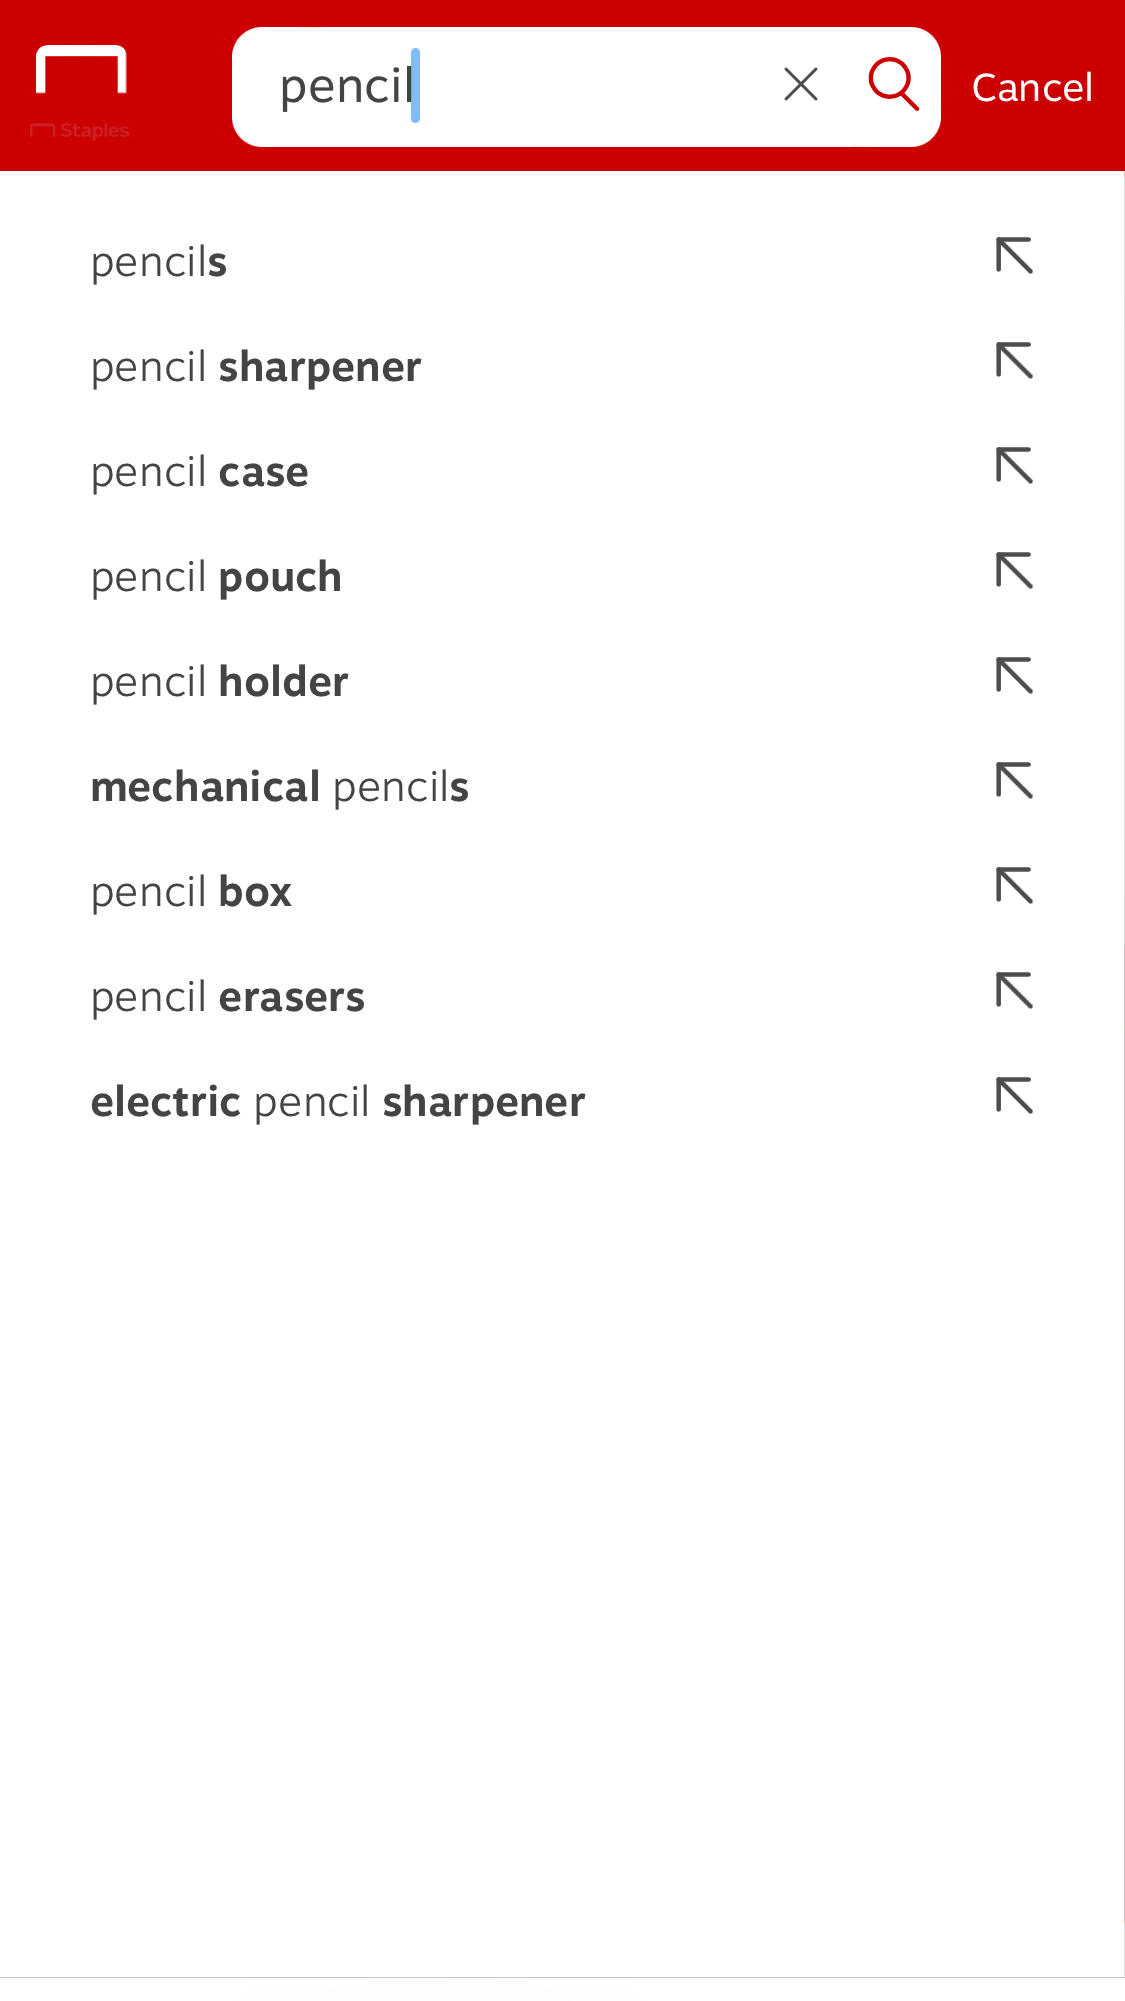The image size is (1125, 2001).
Task: Click the clear search X icon
Action: pyautogui.click(x=800, y=85)
